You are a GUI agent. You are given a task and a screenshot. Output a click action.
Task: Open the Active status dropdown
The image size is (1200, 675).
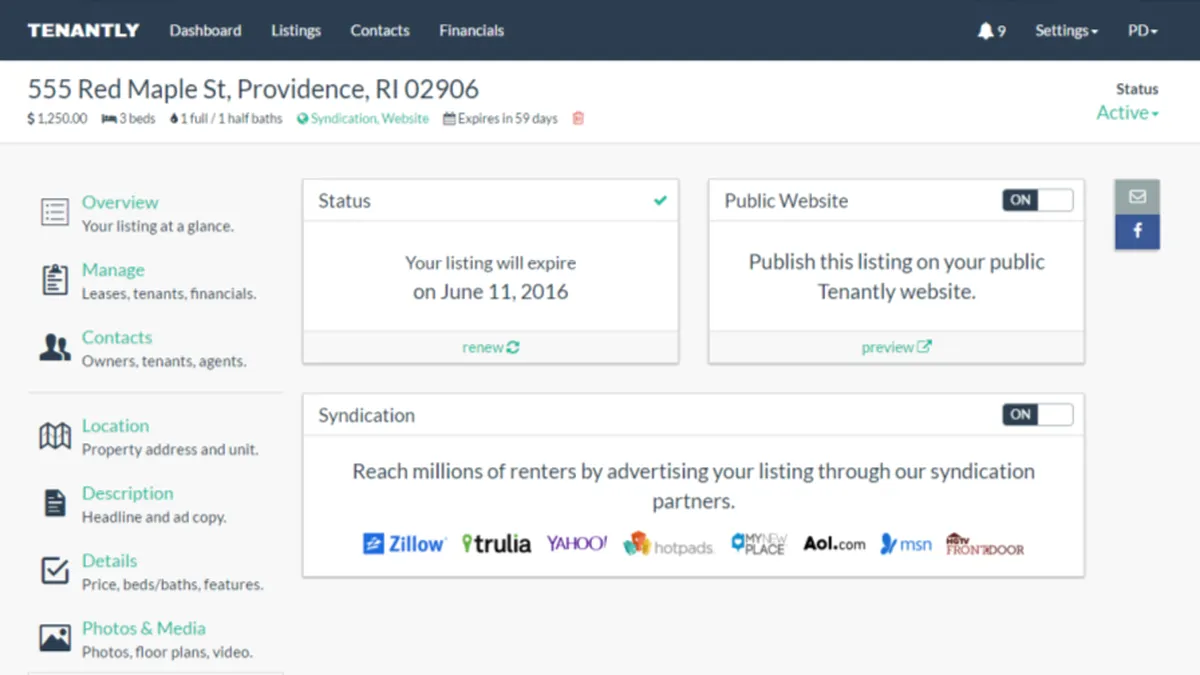click(x=1127, y=113)
